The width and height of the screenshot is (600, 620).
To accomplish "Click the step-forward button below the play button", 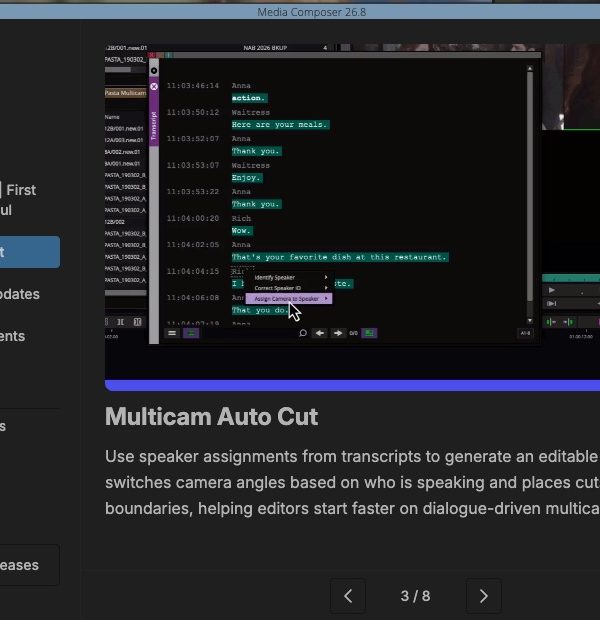I will coord(551,303).
